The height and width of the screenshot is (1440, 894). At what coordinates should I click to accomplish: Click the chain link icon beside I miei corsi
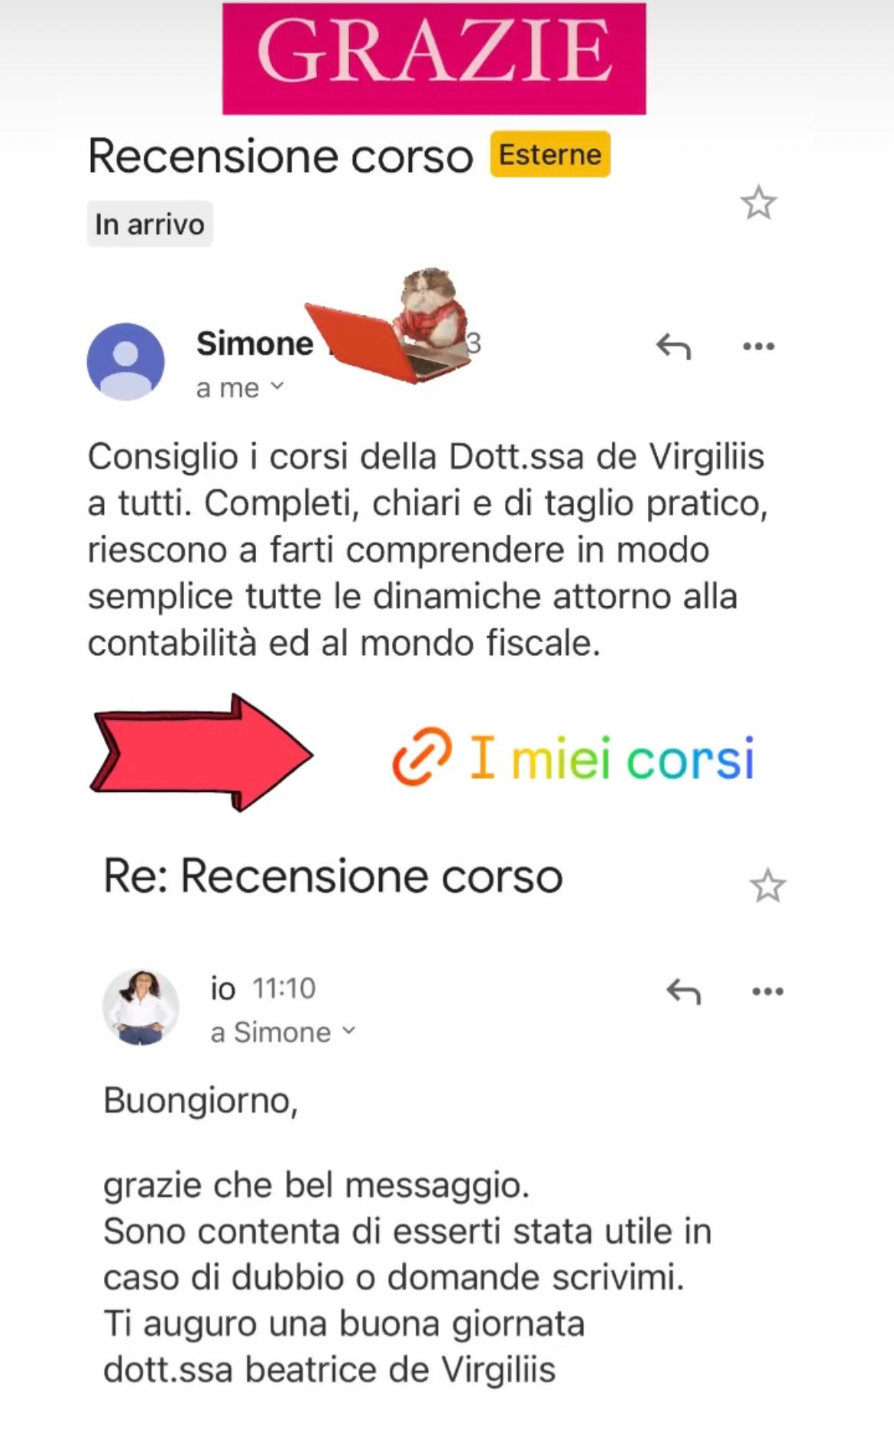(421, 758)
